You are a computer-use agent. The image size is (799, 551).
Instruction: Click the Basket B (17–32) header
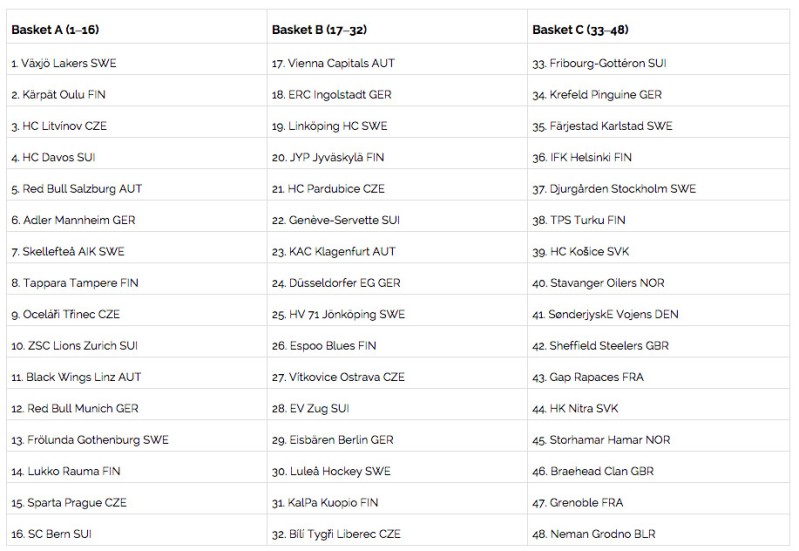coord(323,29)
